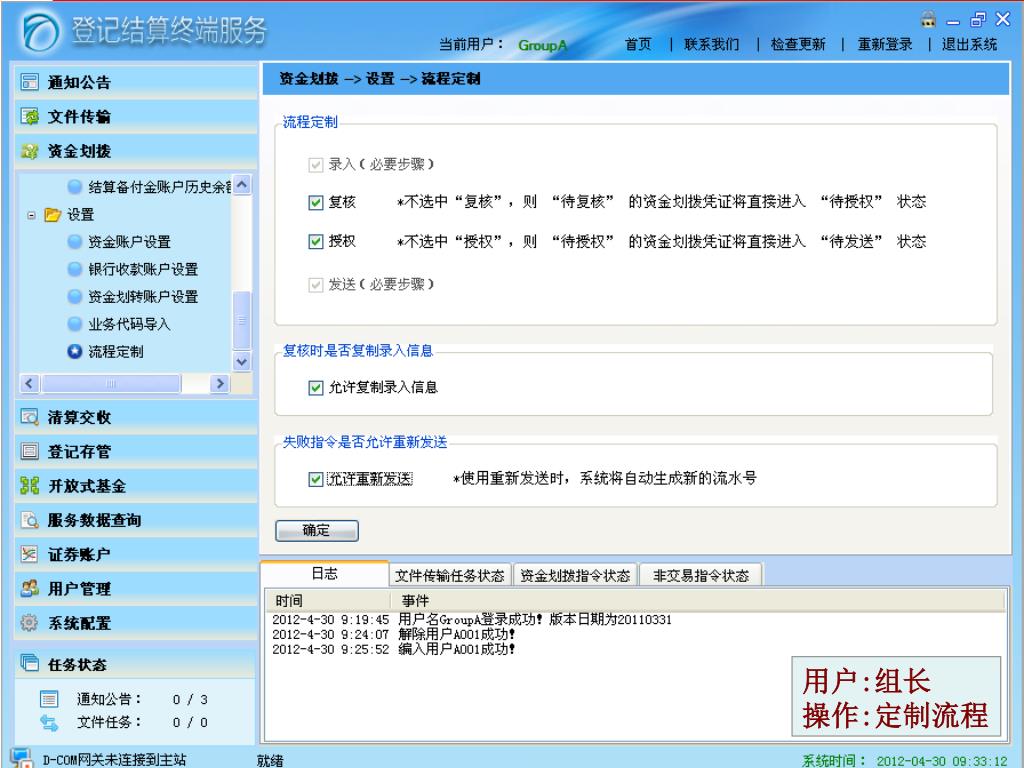
Task: Click bullet icon beside 银行收款账户设置
Action: coord(75,269)
